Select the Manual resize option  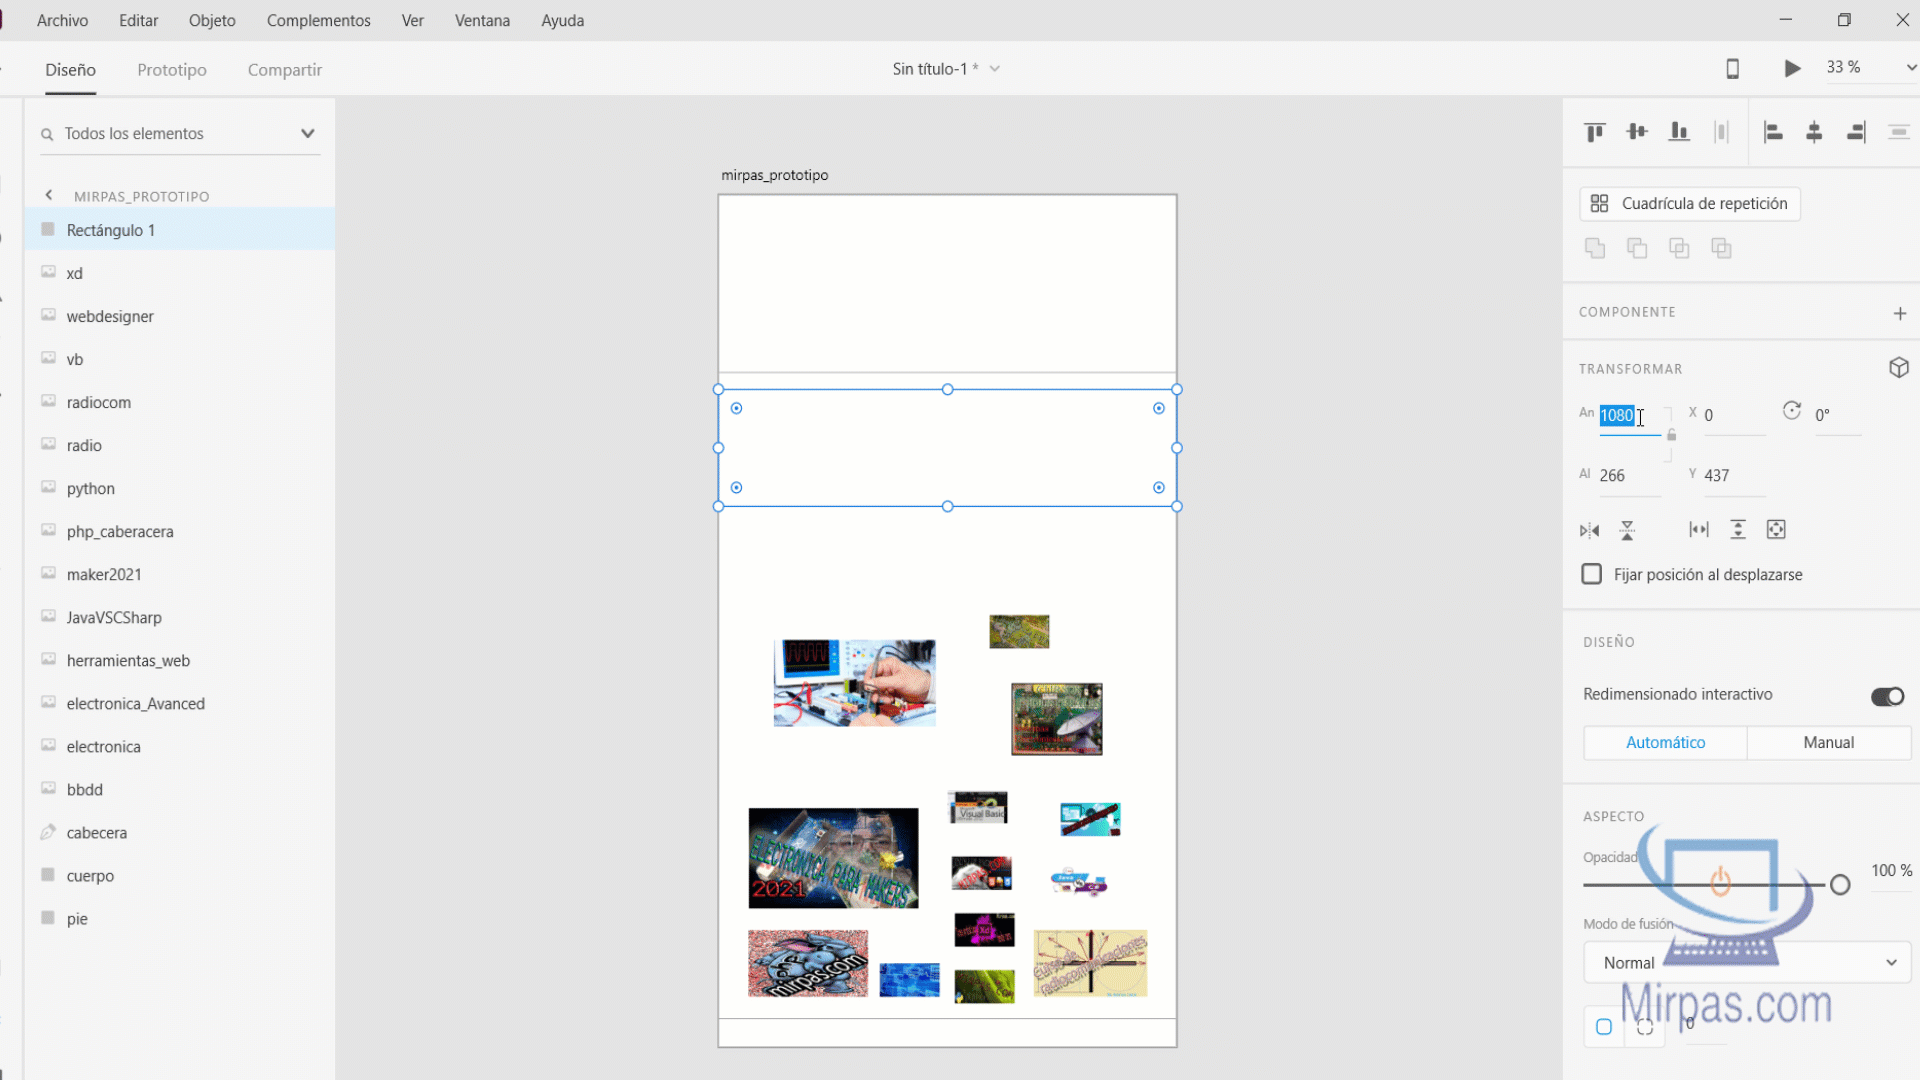click(1828, 742)
